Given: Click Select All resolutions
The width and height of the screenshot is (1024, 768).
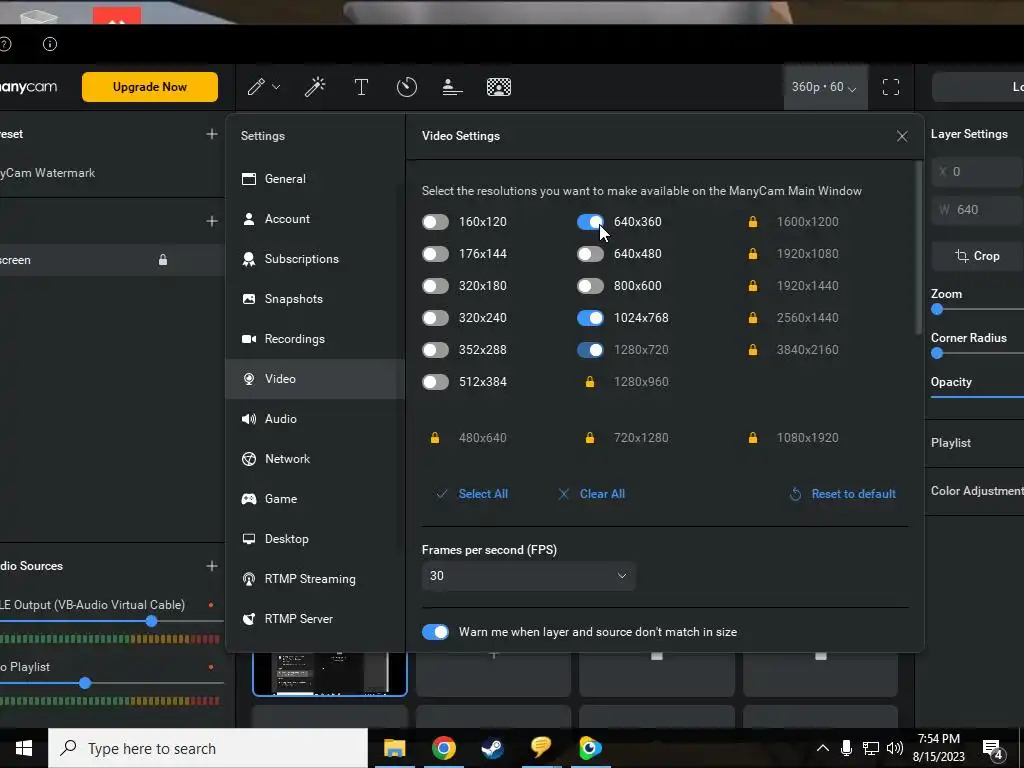Looking at the screenshot, I should point(472,494).
